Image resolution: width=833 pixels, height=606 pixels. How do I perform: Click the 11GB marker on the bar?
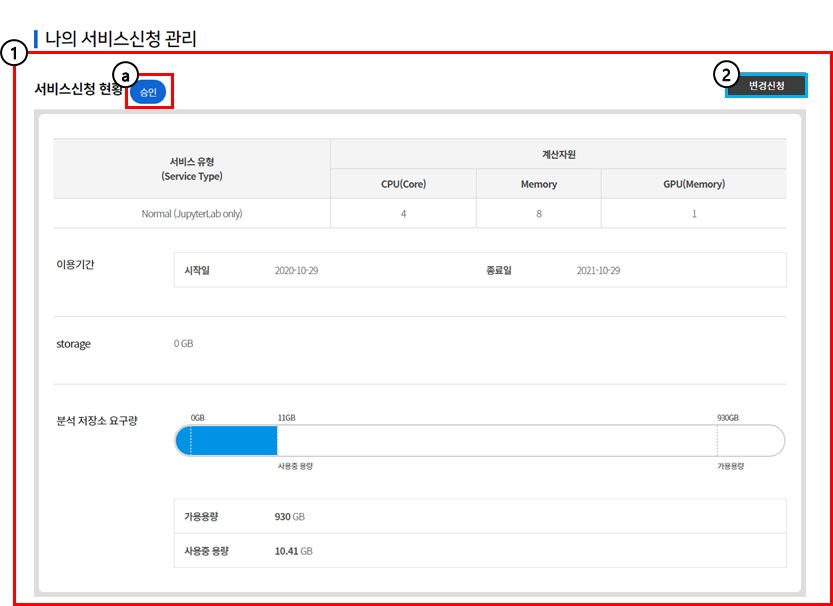pyautogui.click(x=286, y=418)
